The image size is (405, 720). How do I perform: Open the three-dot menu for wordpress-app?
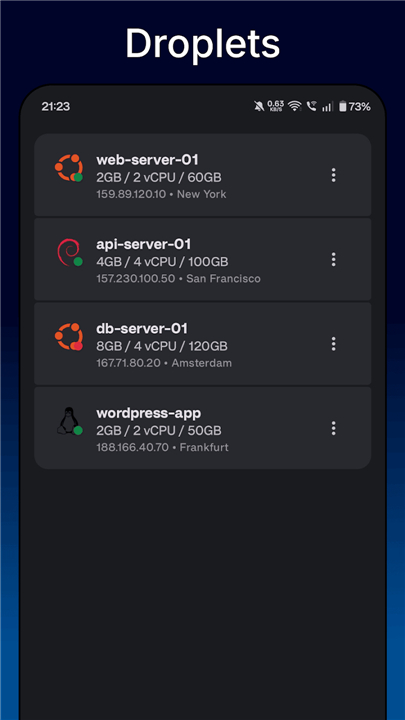[333, 428]
